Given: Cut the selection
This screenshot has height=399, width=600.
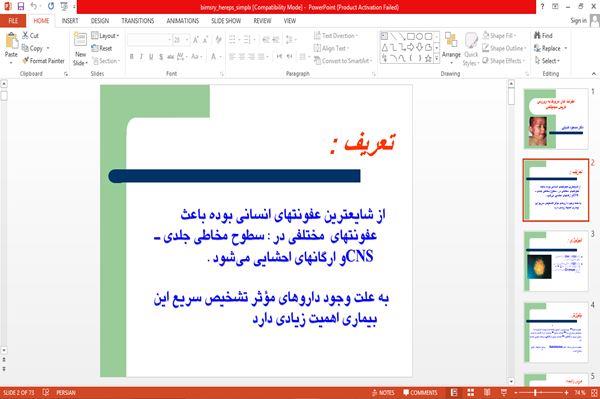Looking at the screenshot, I should [31, 36].
